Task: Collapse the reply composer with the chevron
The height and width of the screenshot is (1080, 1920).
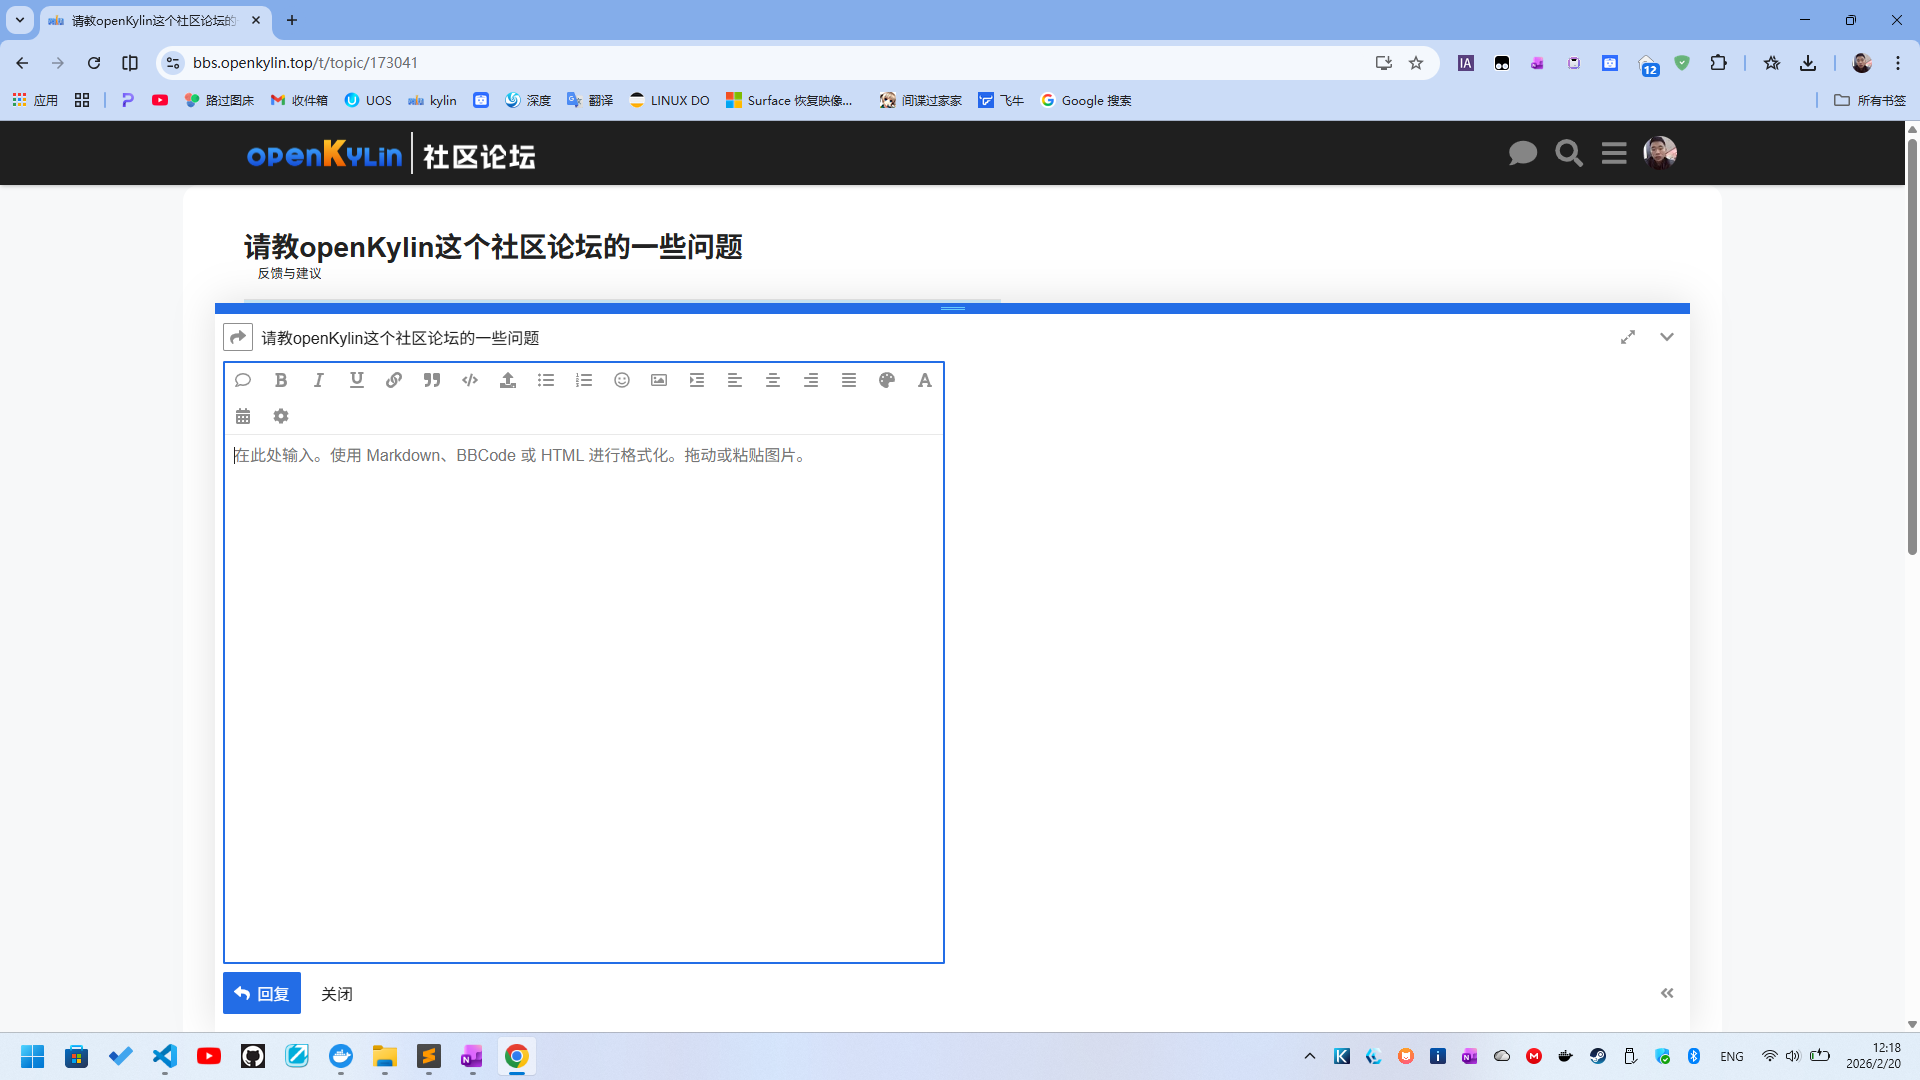Action: click(x=1667, y=337)
